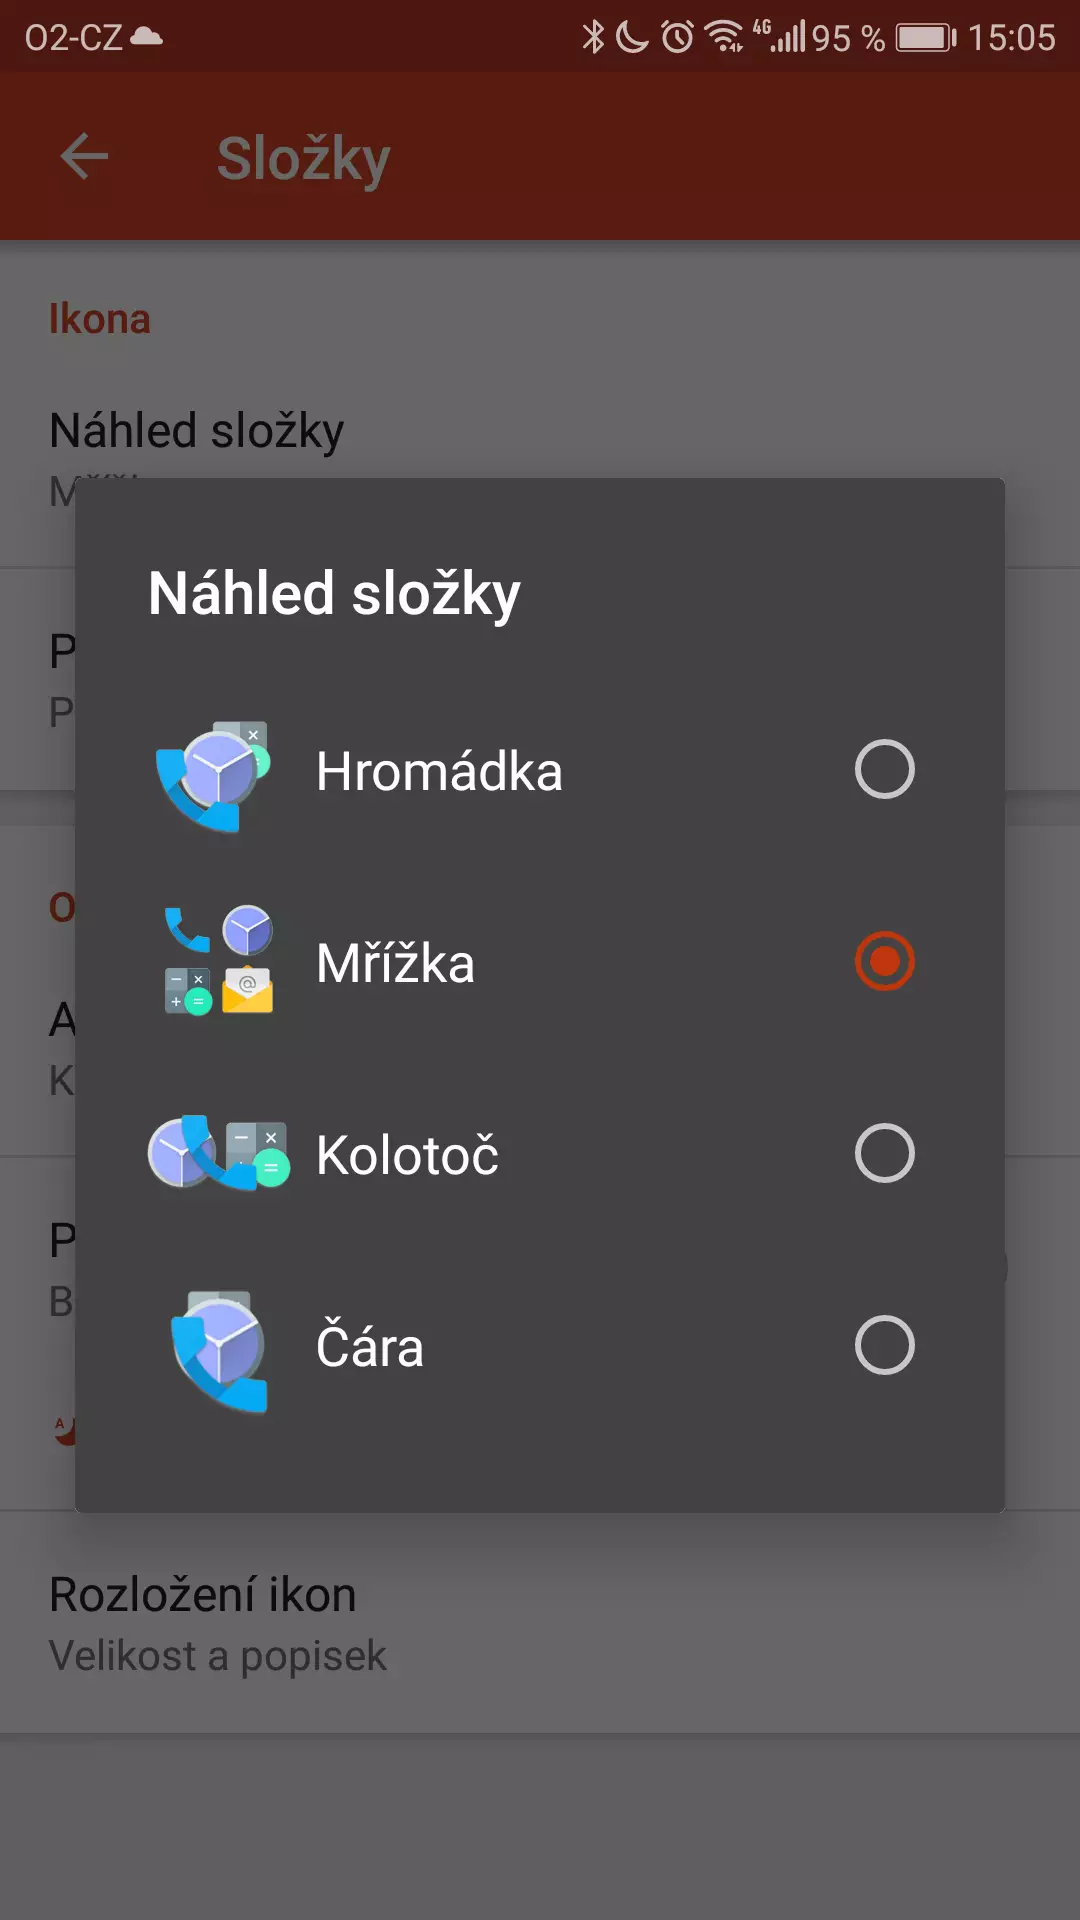Tap the dialog title Náhled složky

334,594
